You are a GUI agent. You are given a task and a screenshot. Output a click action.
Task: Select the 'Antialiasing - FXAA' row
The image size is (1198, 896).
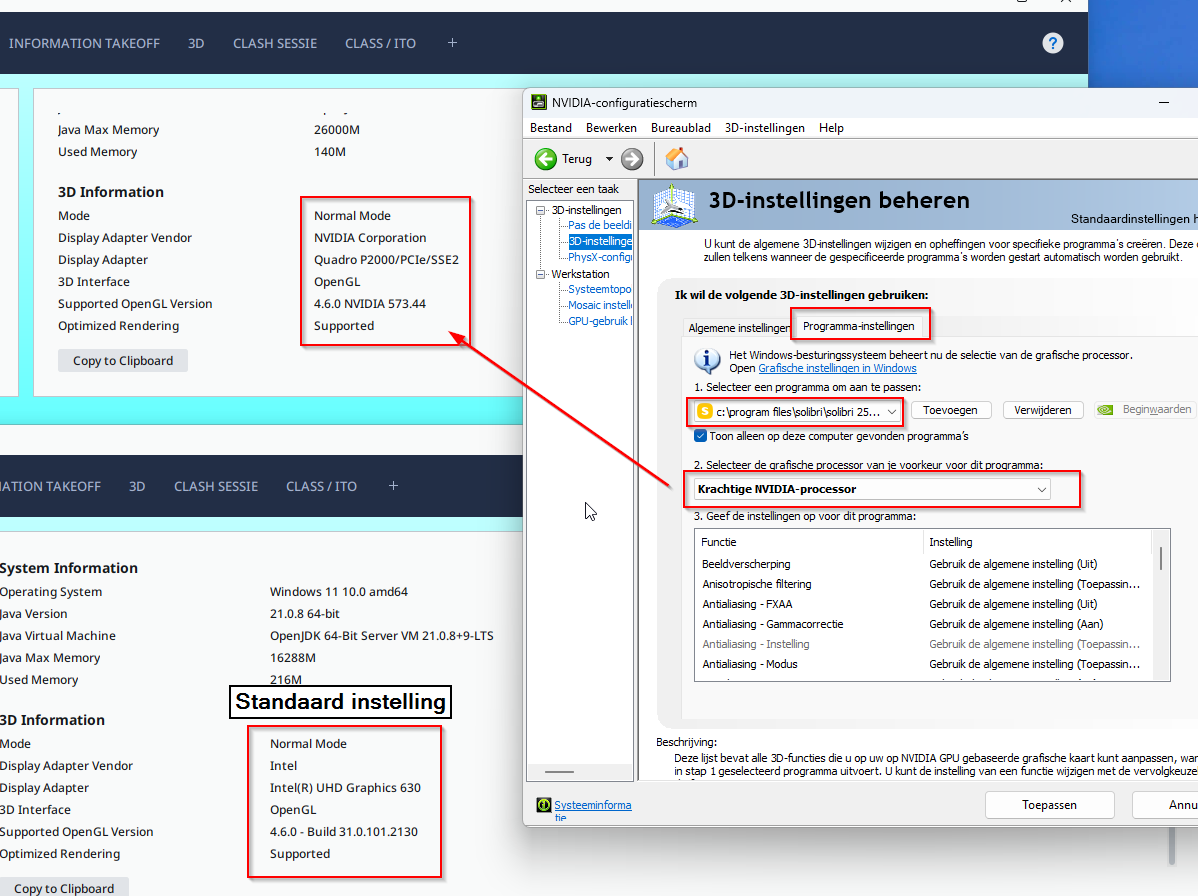922,604
